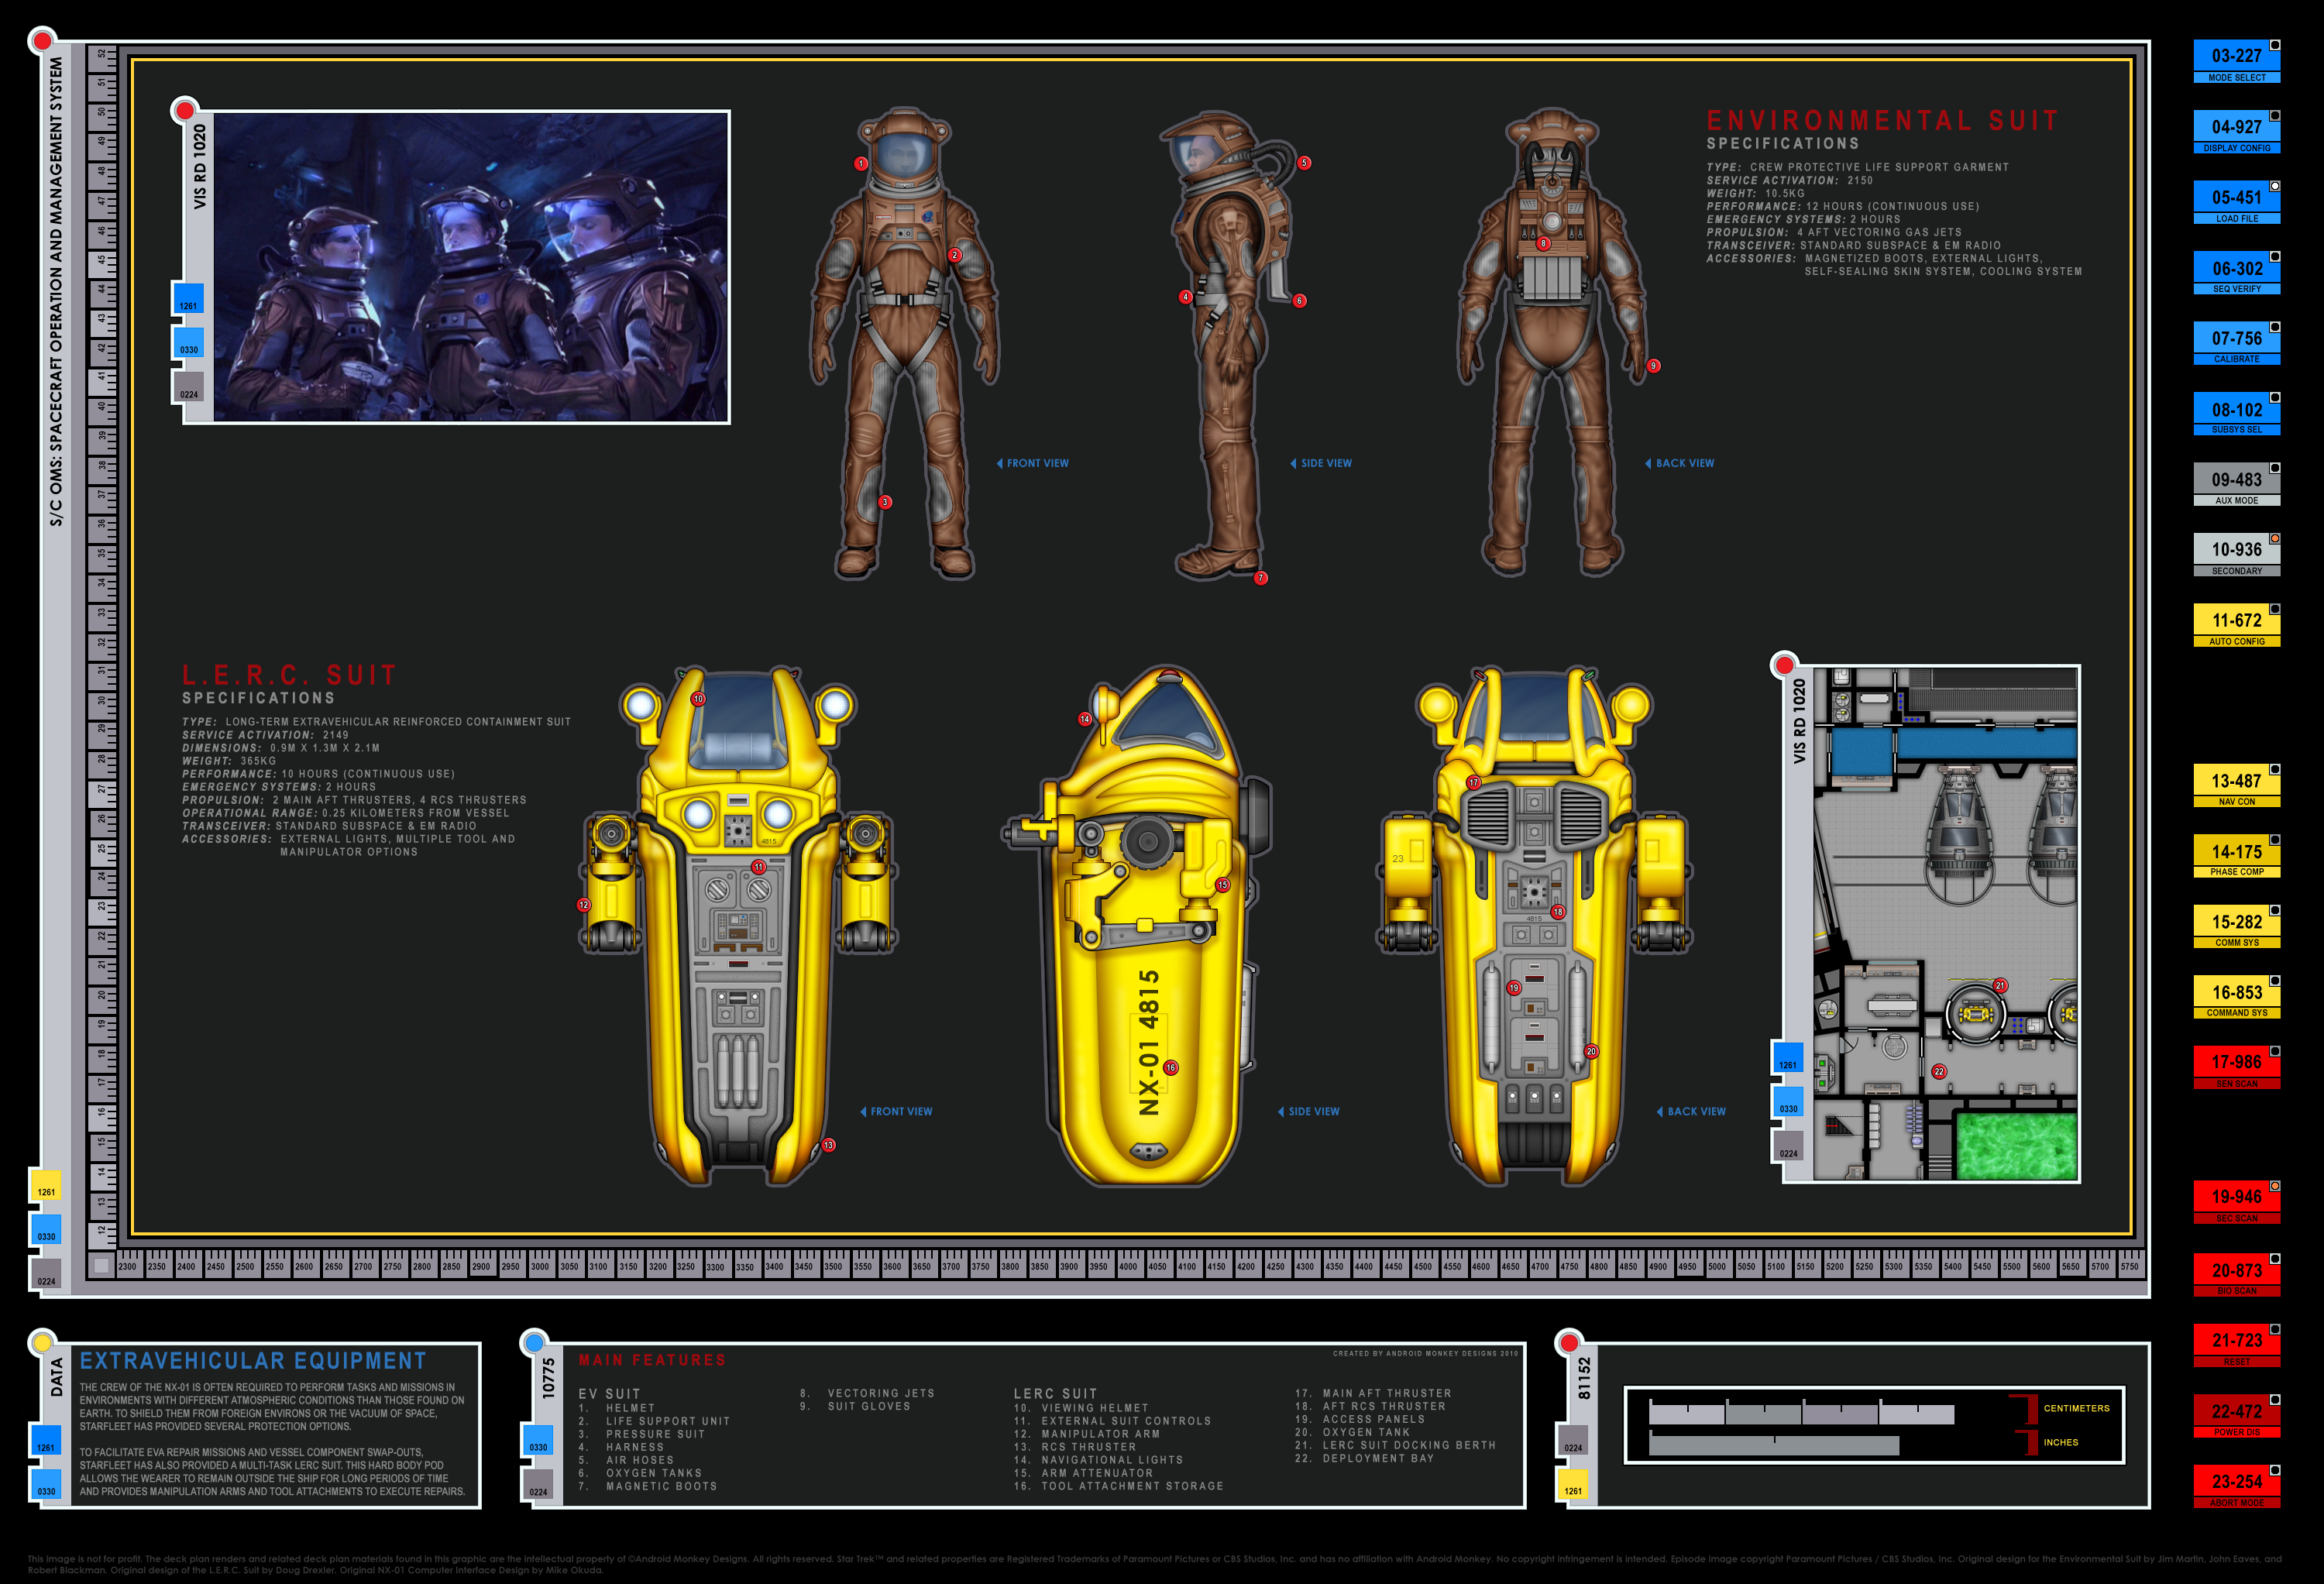The image size is (2324, 1584).
Task: Click marker 10 on LERC viewing helmet
Action: point(698,699)
